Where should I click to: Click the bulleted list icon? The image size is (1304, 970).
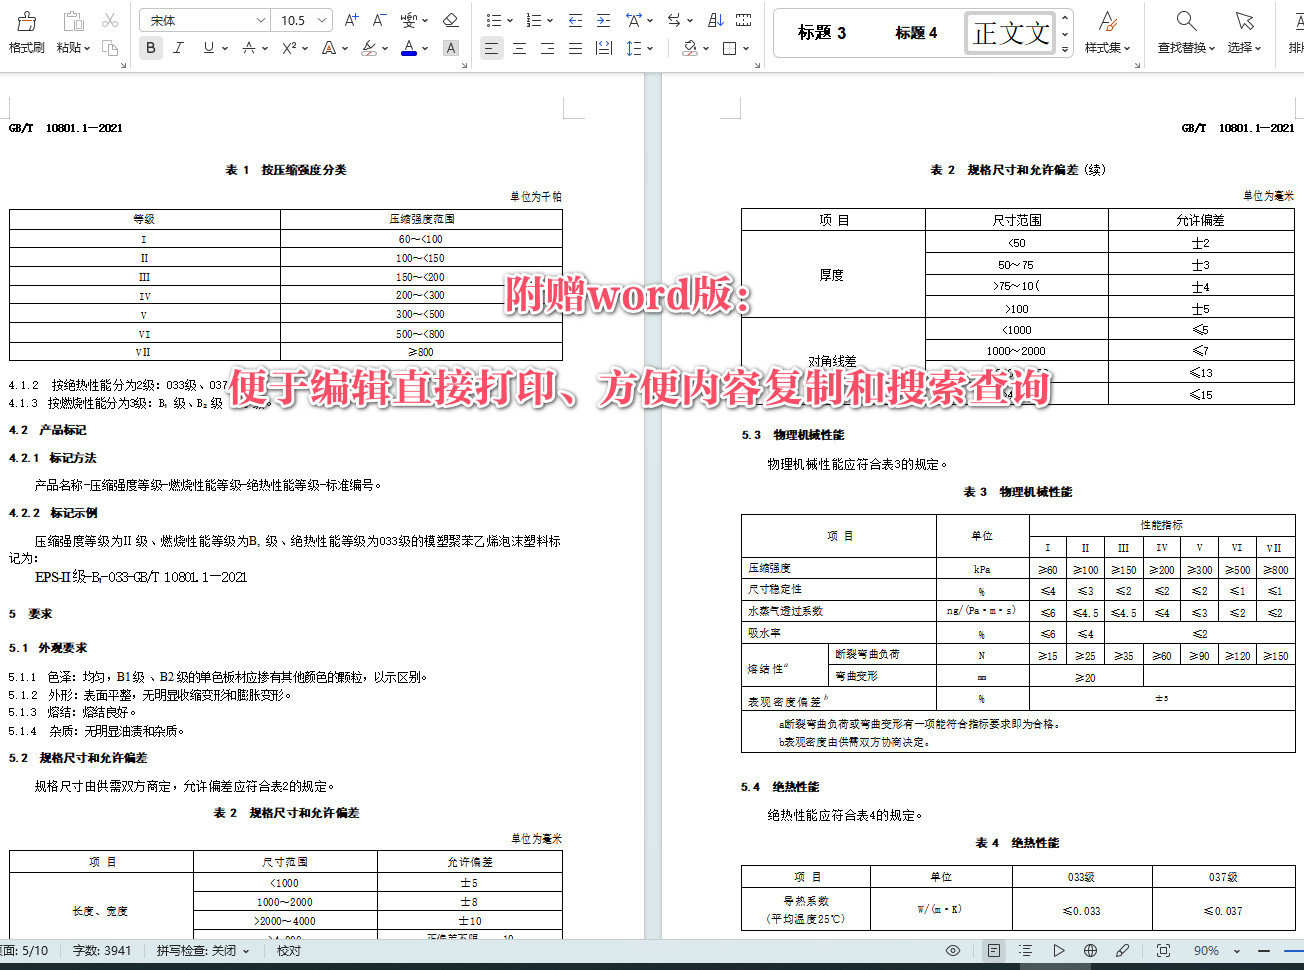(x=493, y=19)
